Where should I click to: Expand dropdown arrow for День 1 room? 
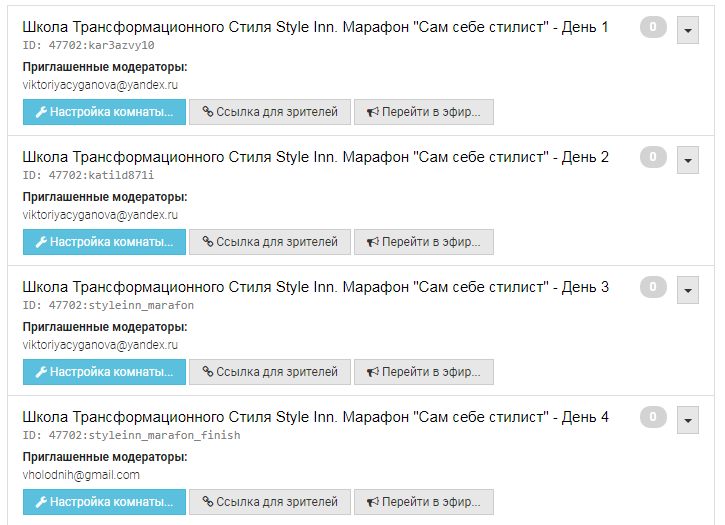(687, 30)
